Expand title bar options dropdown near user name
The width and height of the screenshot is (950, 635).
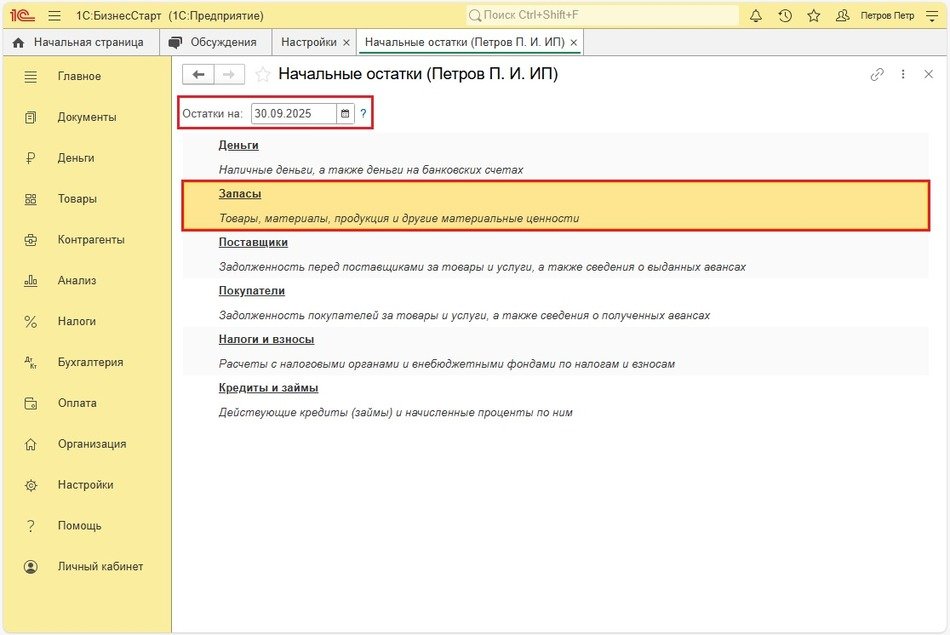(930, 16)
